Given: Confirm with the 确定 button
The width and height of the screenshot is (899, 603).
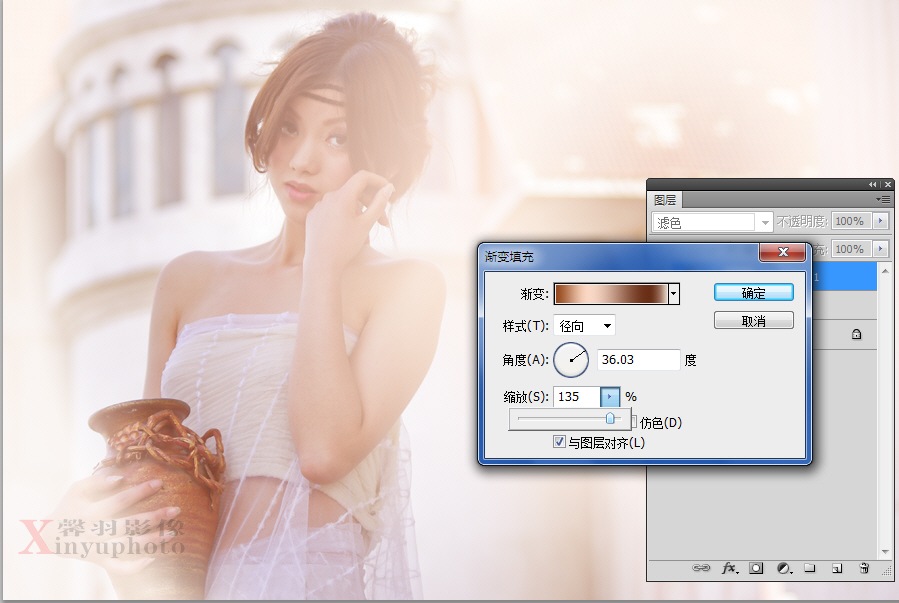Looking at the screenshot, I should click(x=753, y=293).
